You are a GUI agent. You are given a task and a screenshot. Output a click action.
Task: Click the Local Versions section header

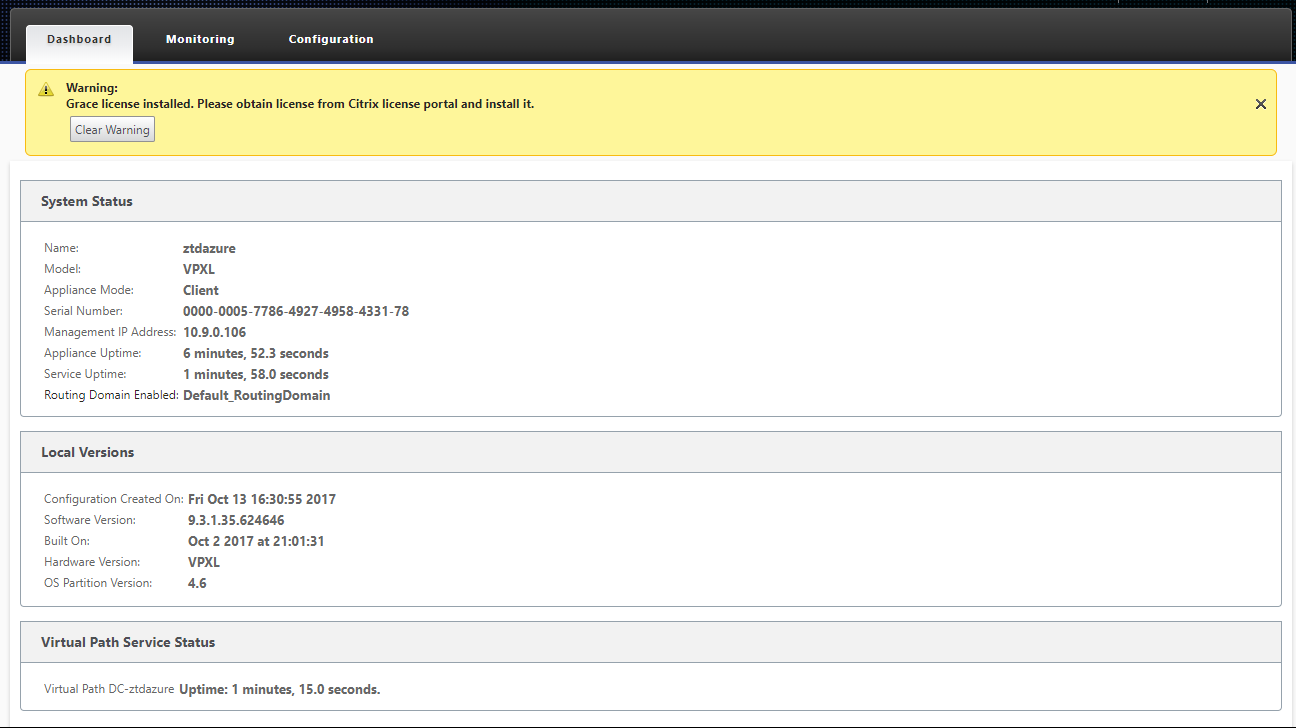coord(651,452)
